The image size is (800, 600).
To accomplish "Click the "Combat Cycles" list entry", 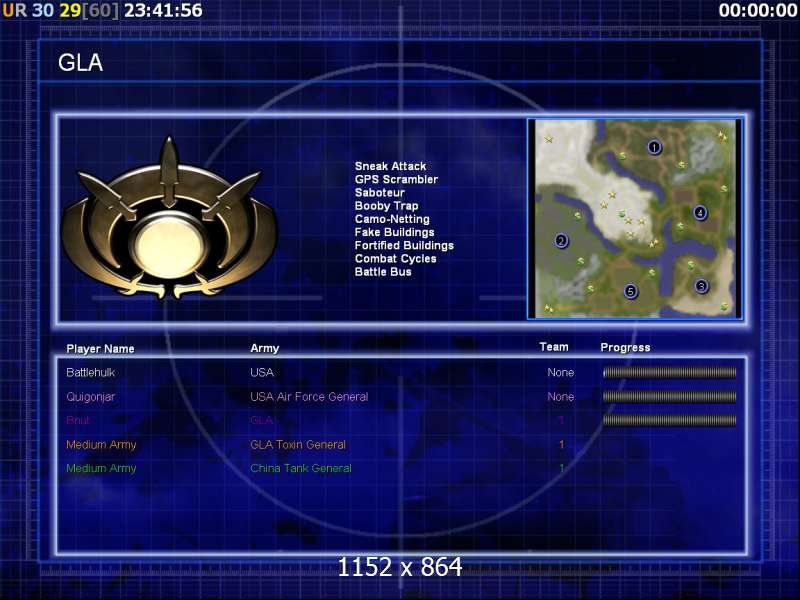I will point(395,259).
